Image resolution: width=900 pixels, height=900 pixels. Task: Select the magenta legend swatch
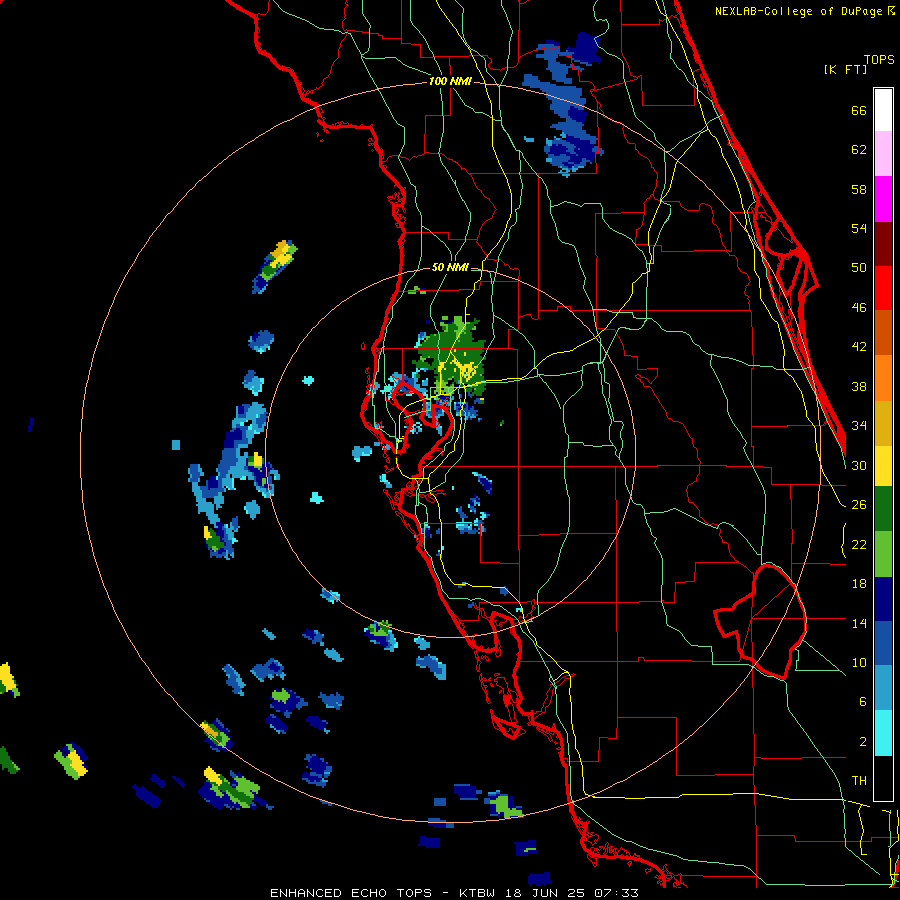[x=883, y=199]
